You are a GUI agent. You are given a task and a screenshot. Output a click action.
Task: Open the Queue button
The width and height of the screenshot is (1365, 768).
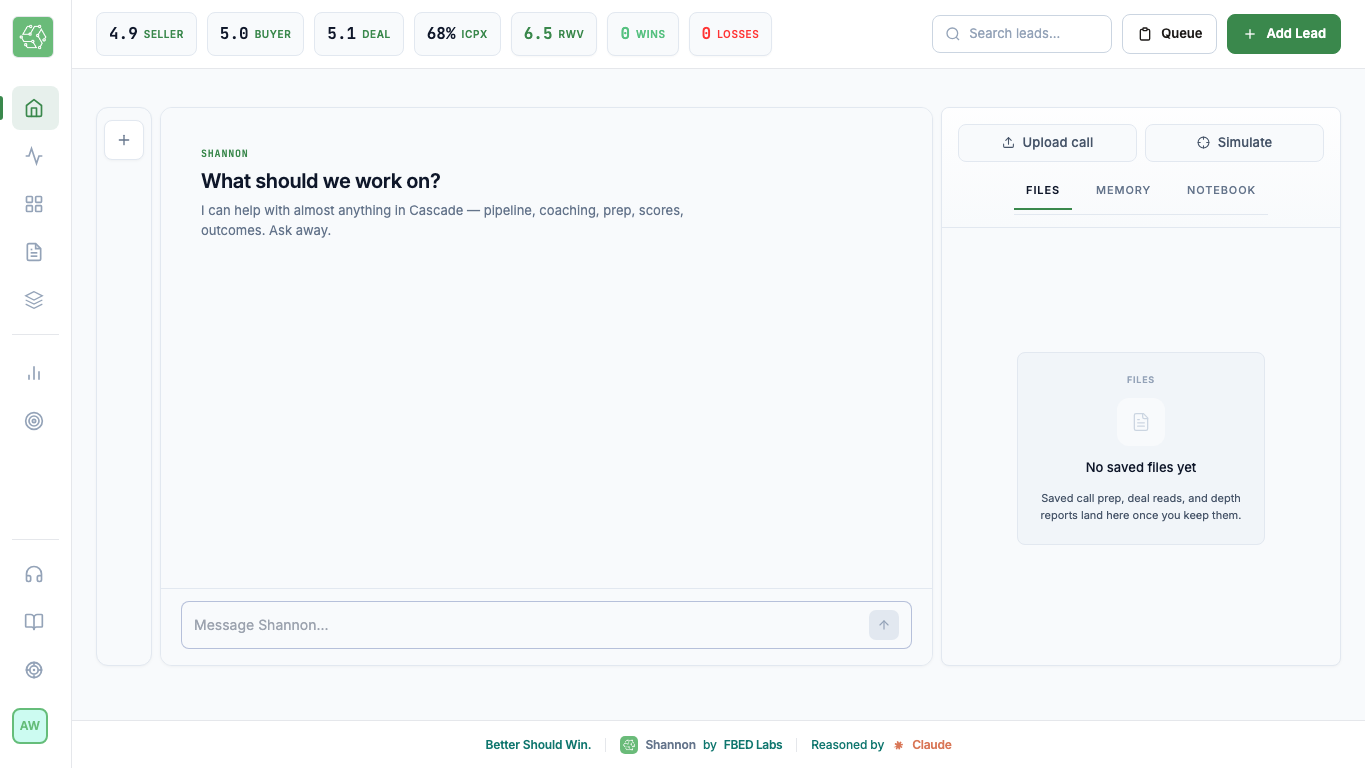tap(1169, 34)
